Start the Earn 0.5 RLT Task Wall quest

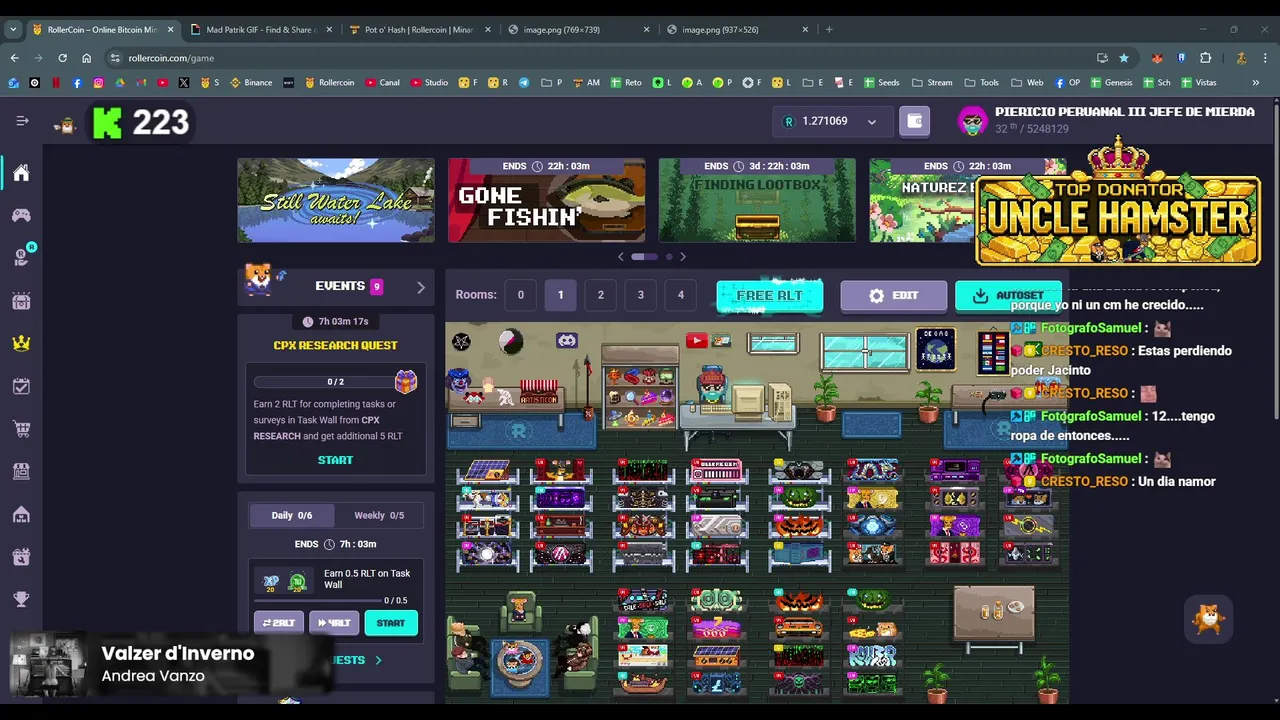(x=391, y=623)
